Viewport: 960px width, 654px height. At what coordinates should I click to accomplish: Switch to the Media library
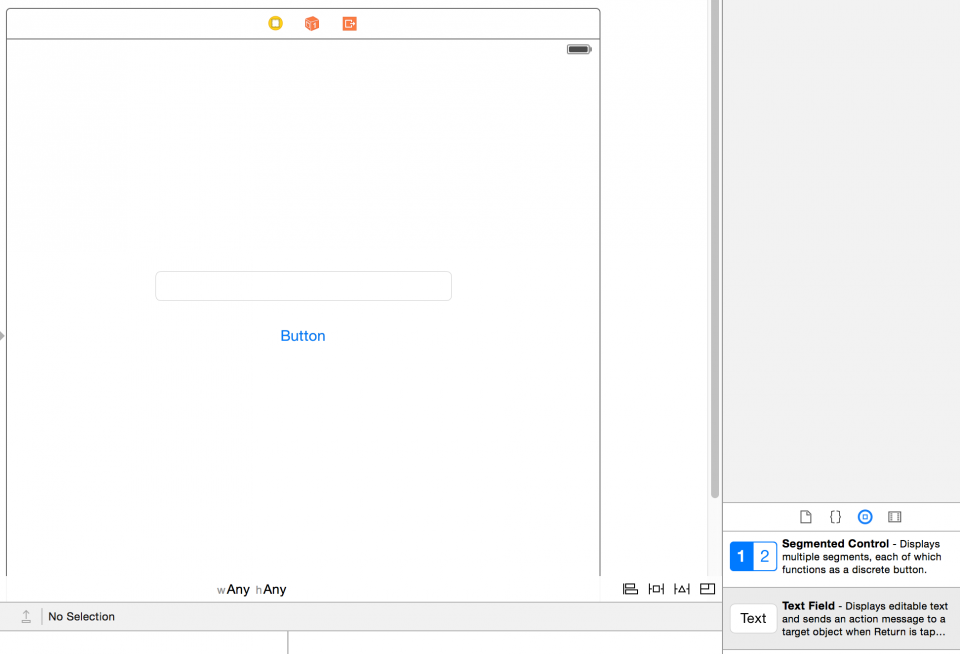tap(894, 516)
